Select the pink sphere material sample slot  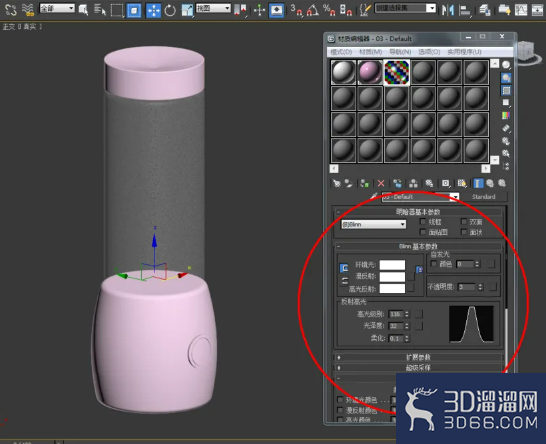click(x=370, y=72)
